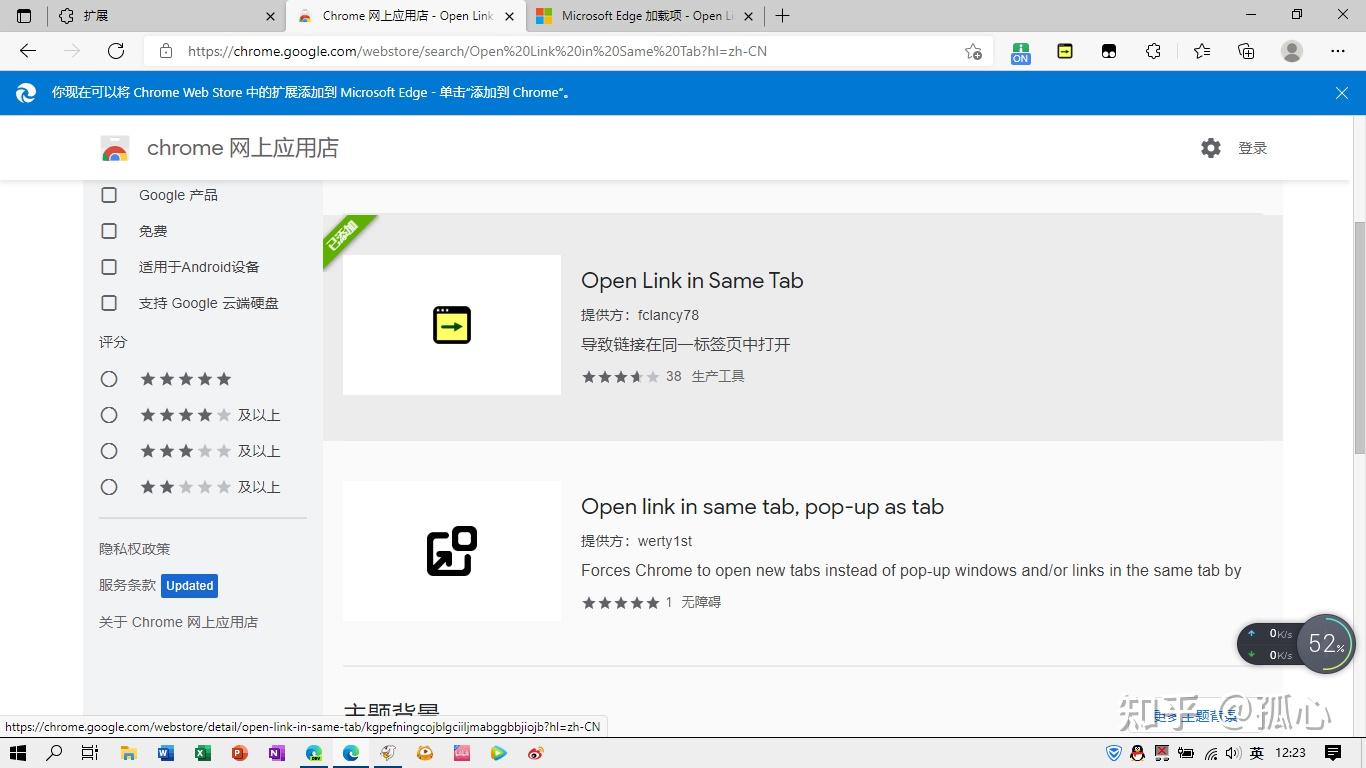
Task: Select the four stars 及以上 radio button
Action: [109, 415]
